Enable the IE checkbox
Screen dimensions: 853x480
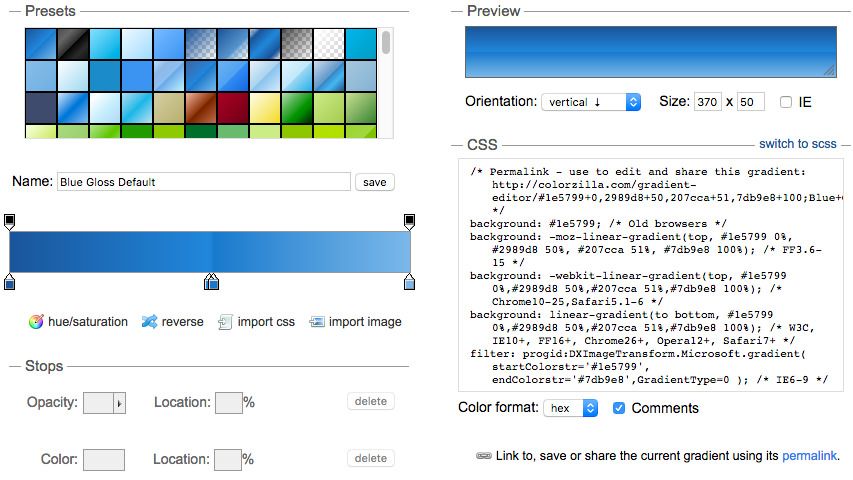[x=786, y=102]
